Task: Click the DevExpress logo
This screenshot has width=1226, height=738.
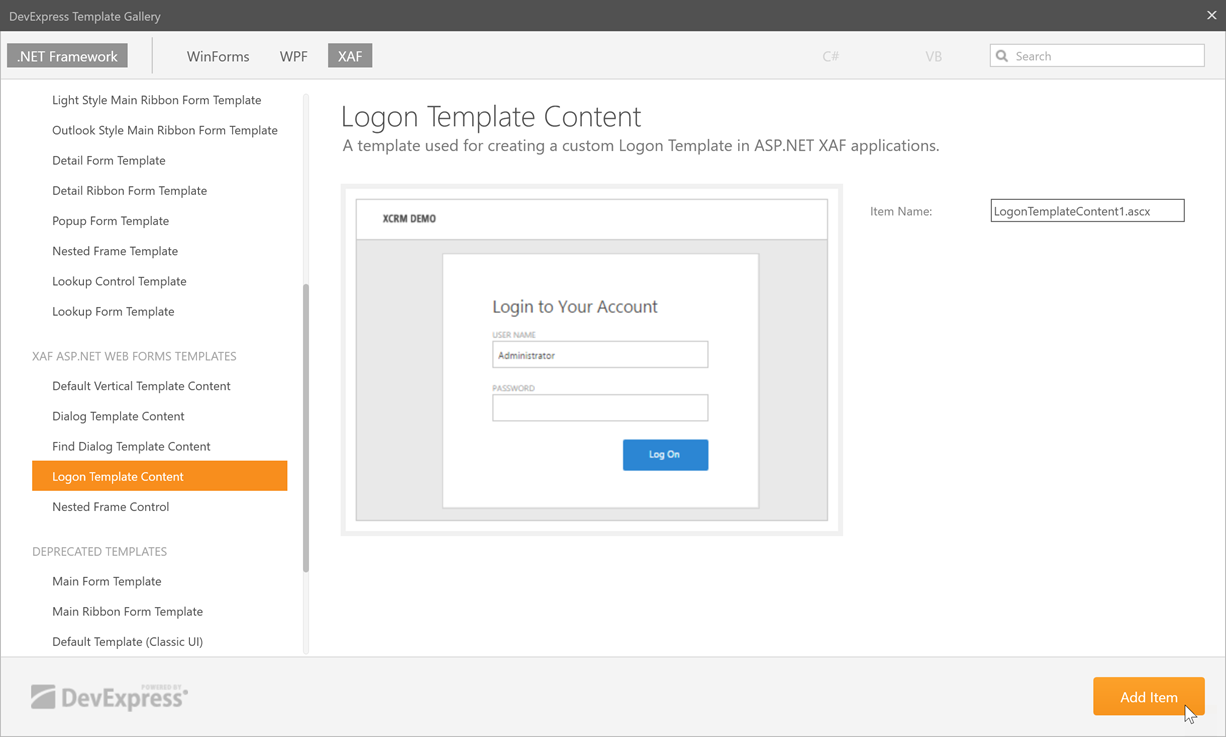Action: (109, 697)
